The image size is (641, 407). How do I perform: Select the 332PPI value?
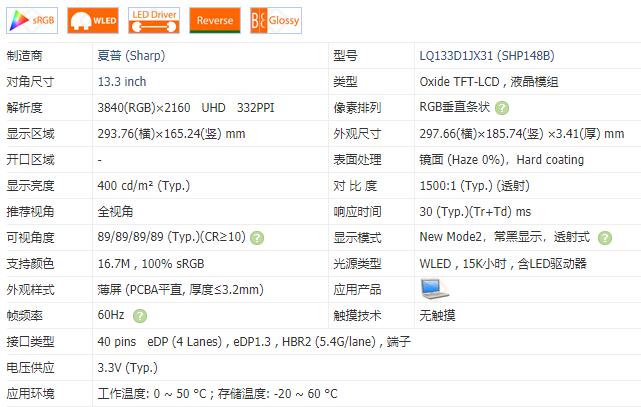click(x=256, y=108)
